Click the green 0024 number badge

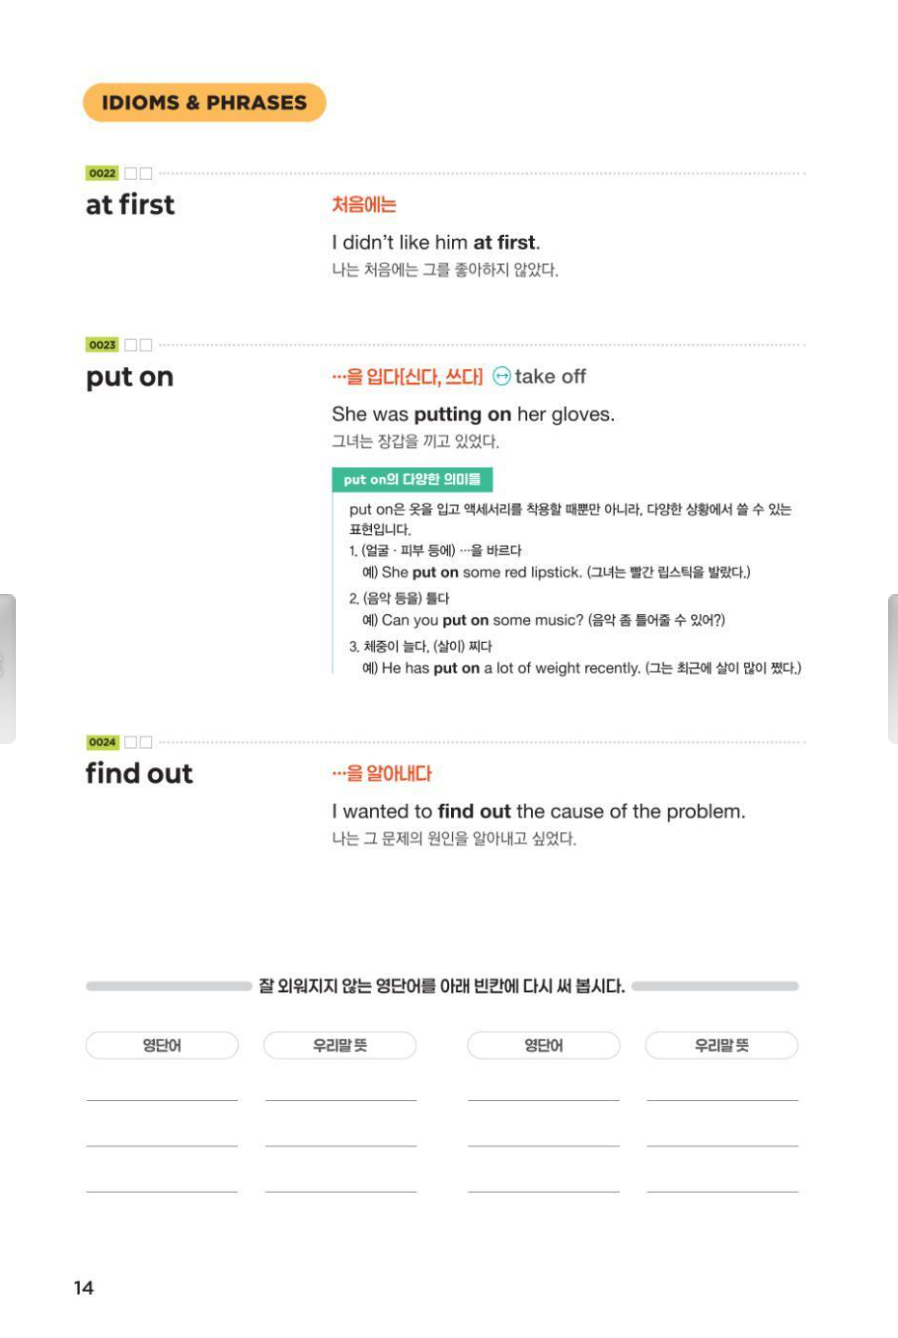click(x=102, y=742)
